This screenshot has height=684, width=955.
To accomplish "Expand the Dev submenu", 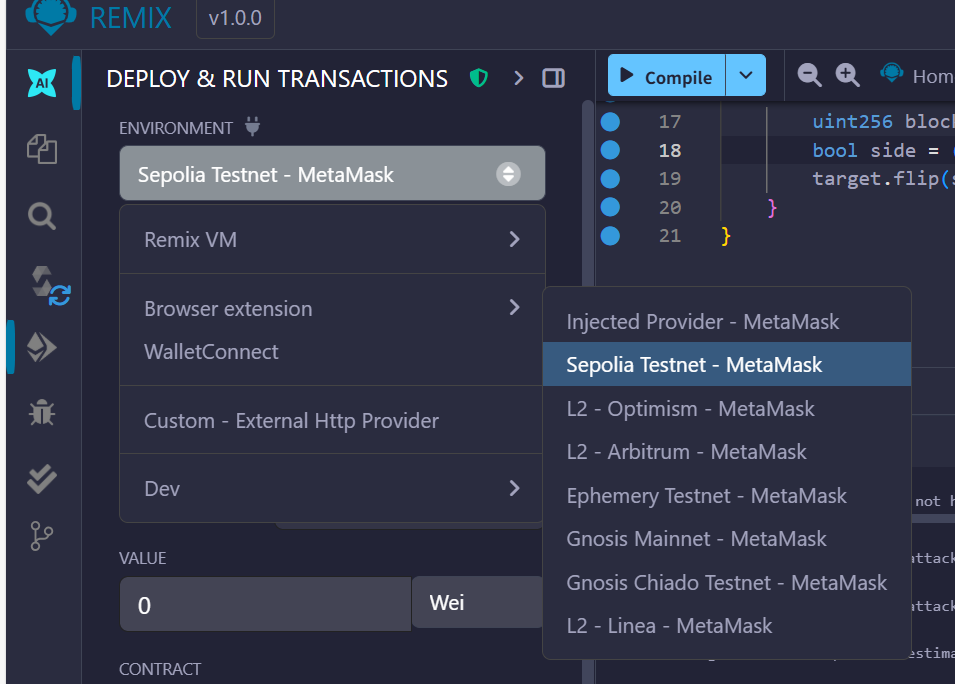I will click(332, 488).
